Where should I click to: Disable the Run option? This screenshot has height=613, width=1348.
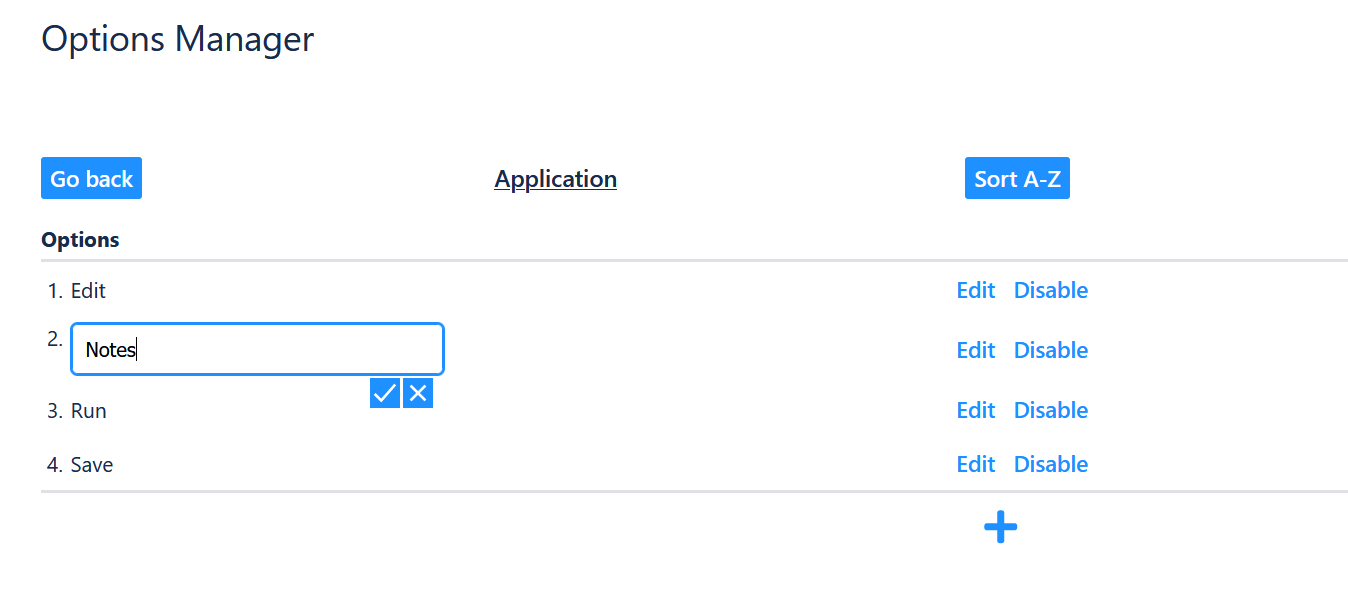(x=1050, y=411)
